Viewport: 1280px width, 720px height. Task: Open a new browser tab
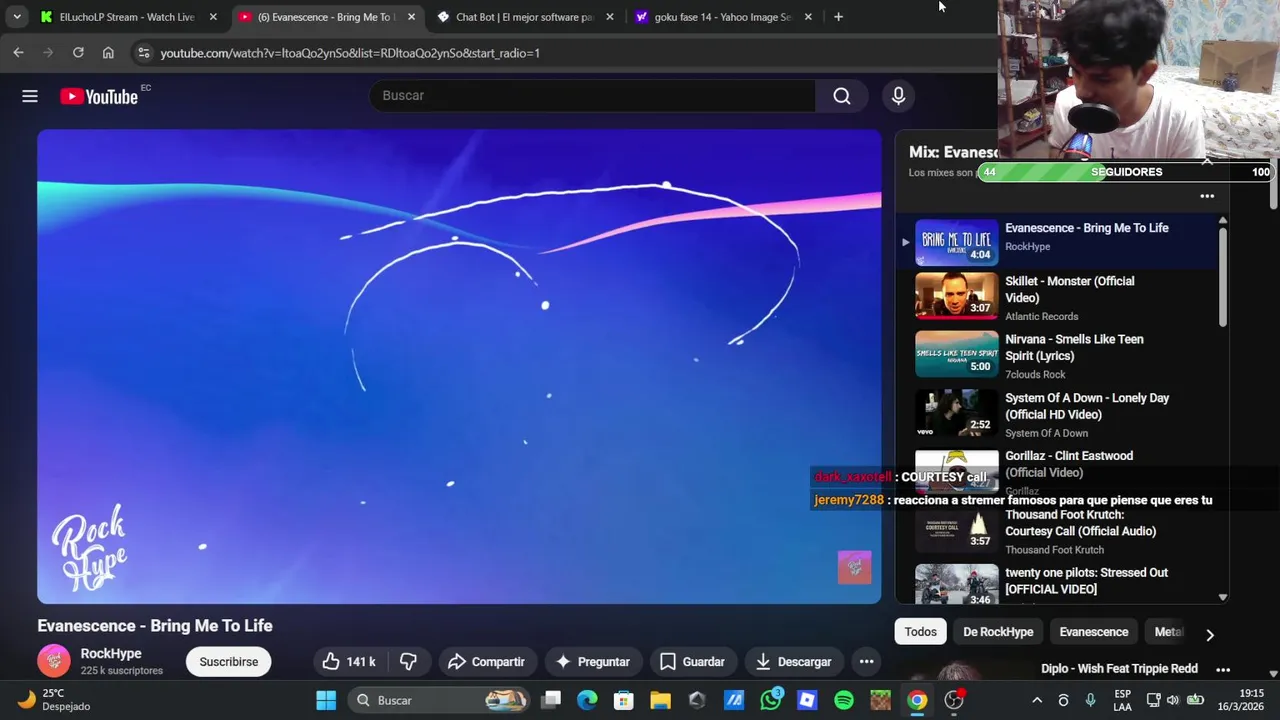click(838, 17)
